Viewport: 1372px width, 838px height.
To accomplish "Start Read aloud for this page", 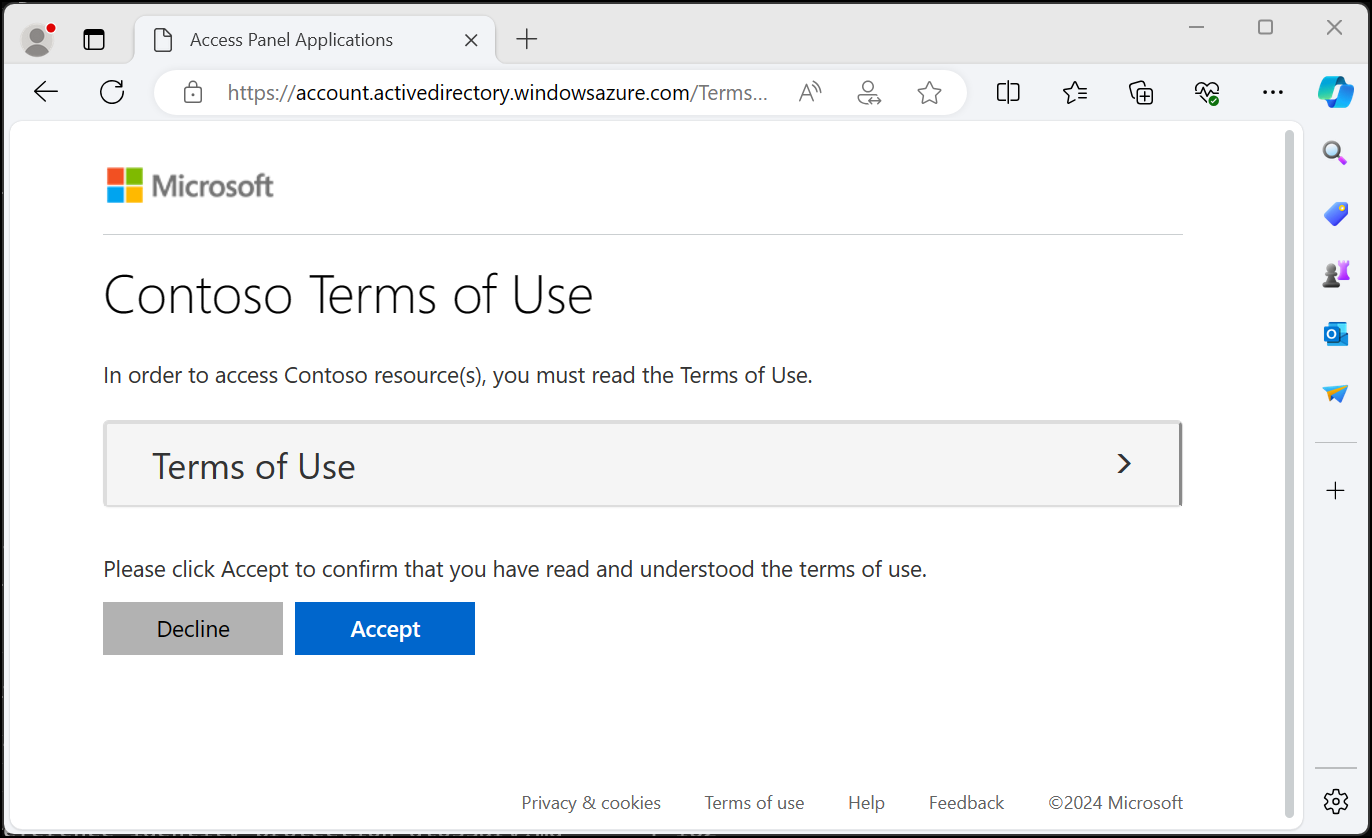I will pyautogui.click(x=809, y=92).
